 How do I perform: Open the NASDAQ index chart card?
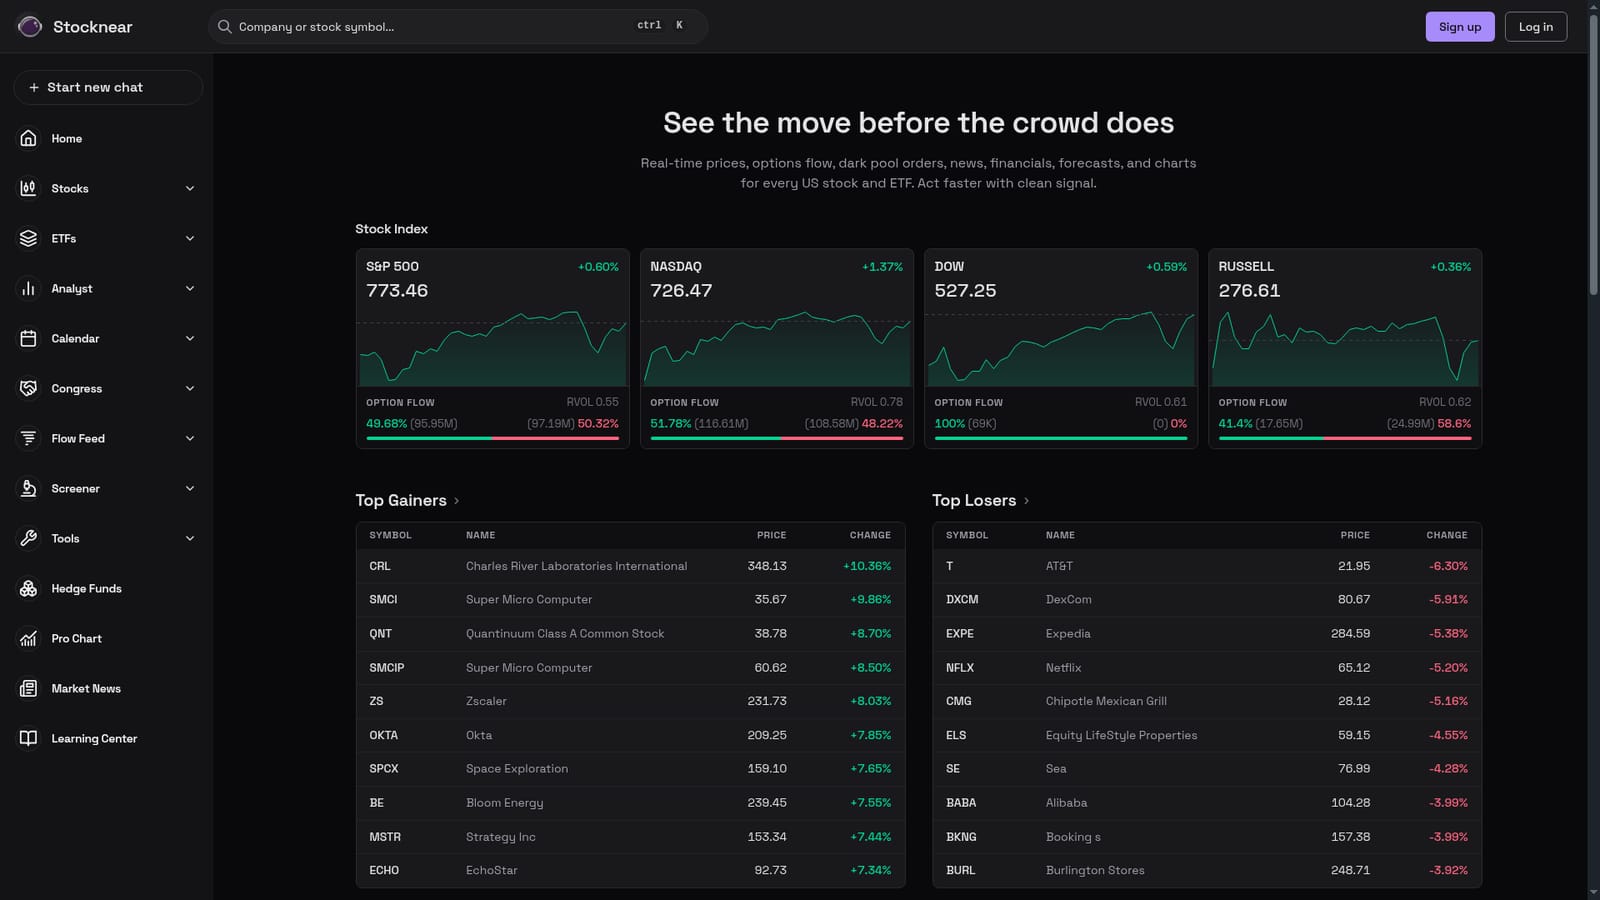click(x=777, y=348)
